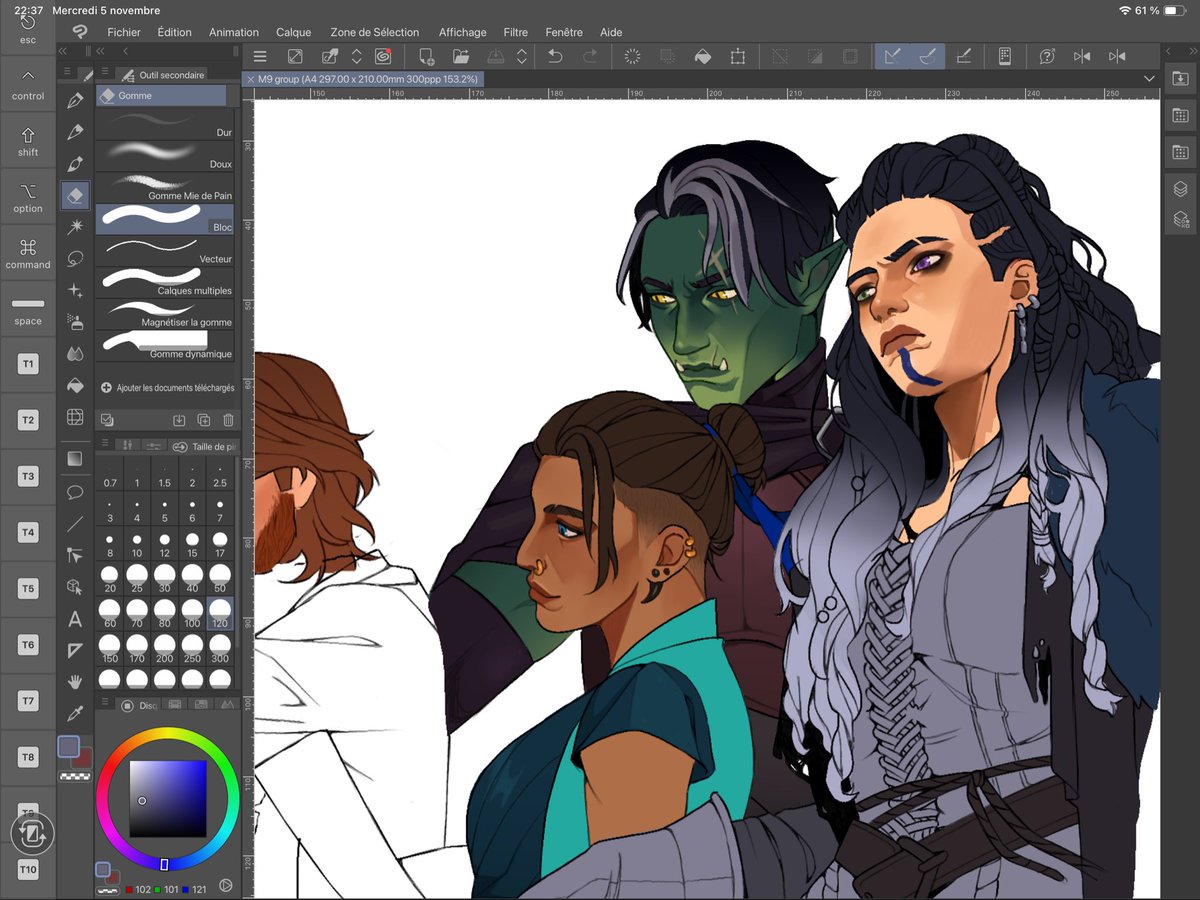Viewport: 1200px width, 900px height.
Task: Click the Open file folder icon
Action: (x=461, y=56)
